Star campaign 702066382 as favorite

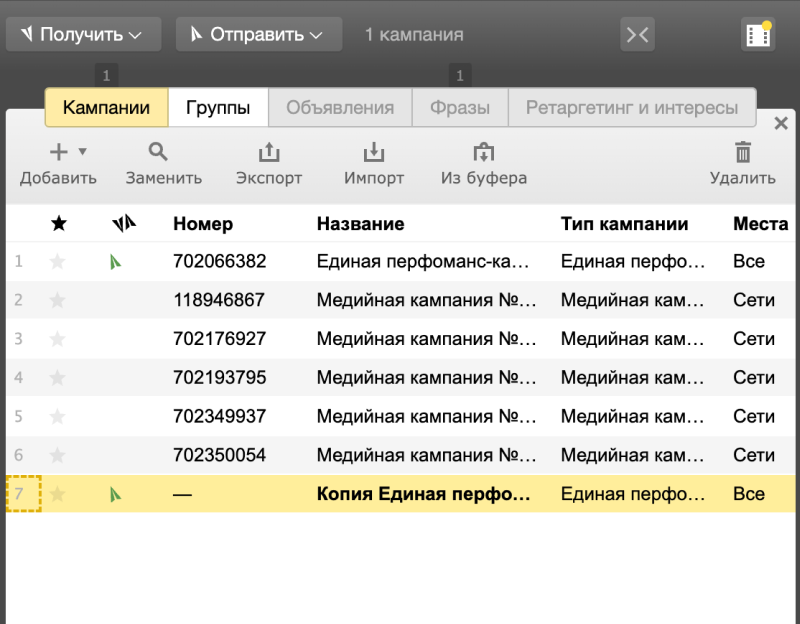[58, 262]
